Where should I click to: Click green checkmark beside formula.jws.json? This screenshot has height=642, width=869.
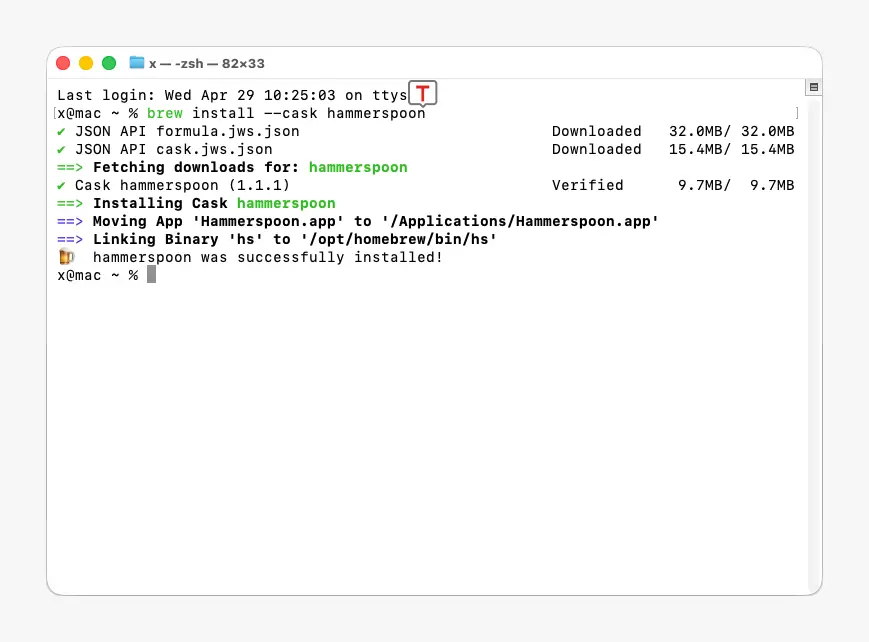62,131
